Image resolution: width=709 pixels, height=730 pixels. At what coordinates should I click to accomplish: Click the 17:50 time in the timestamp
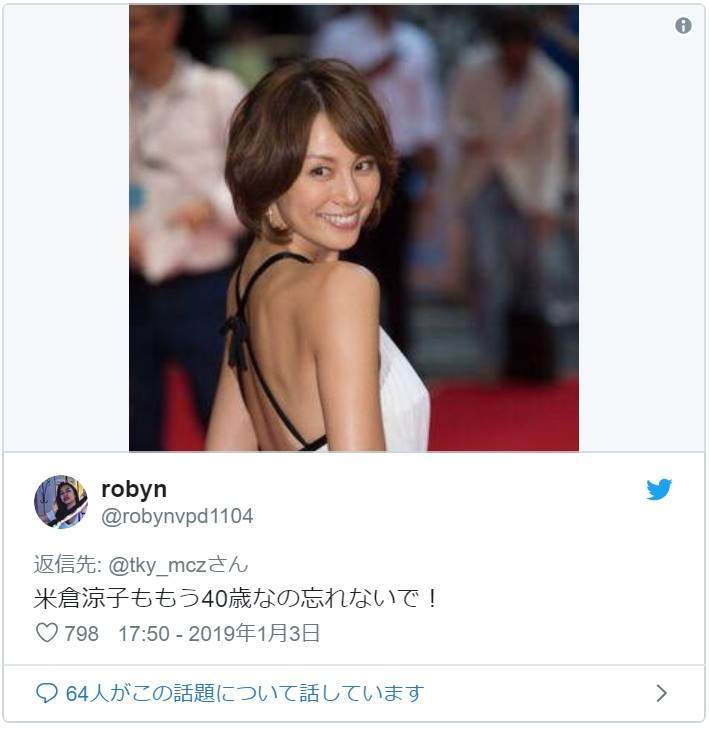141,633
